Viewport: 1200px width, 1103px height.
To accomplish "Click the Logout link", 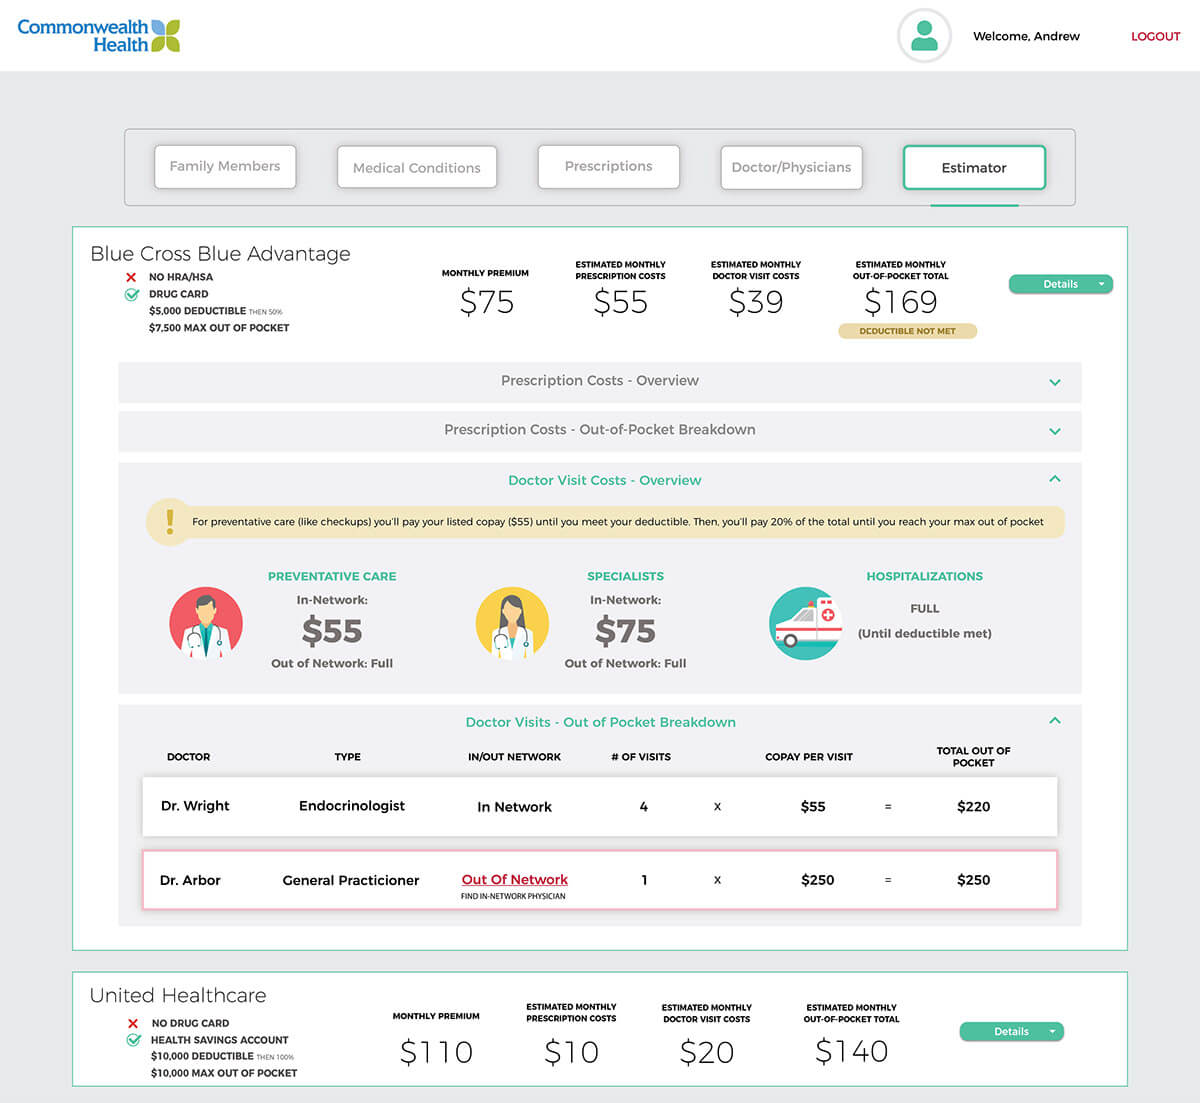I will click(x=1155, y=36).
